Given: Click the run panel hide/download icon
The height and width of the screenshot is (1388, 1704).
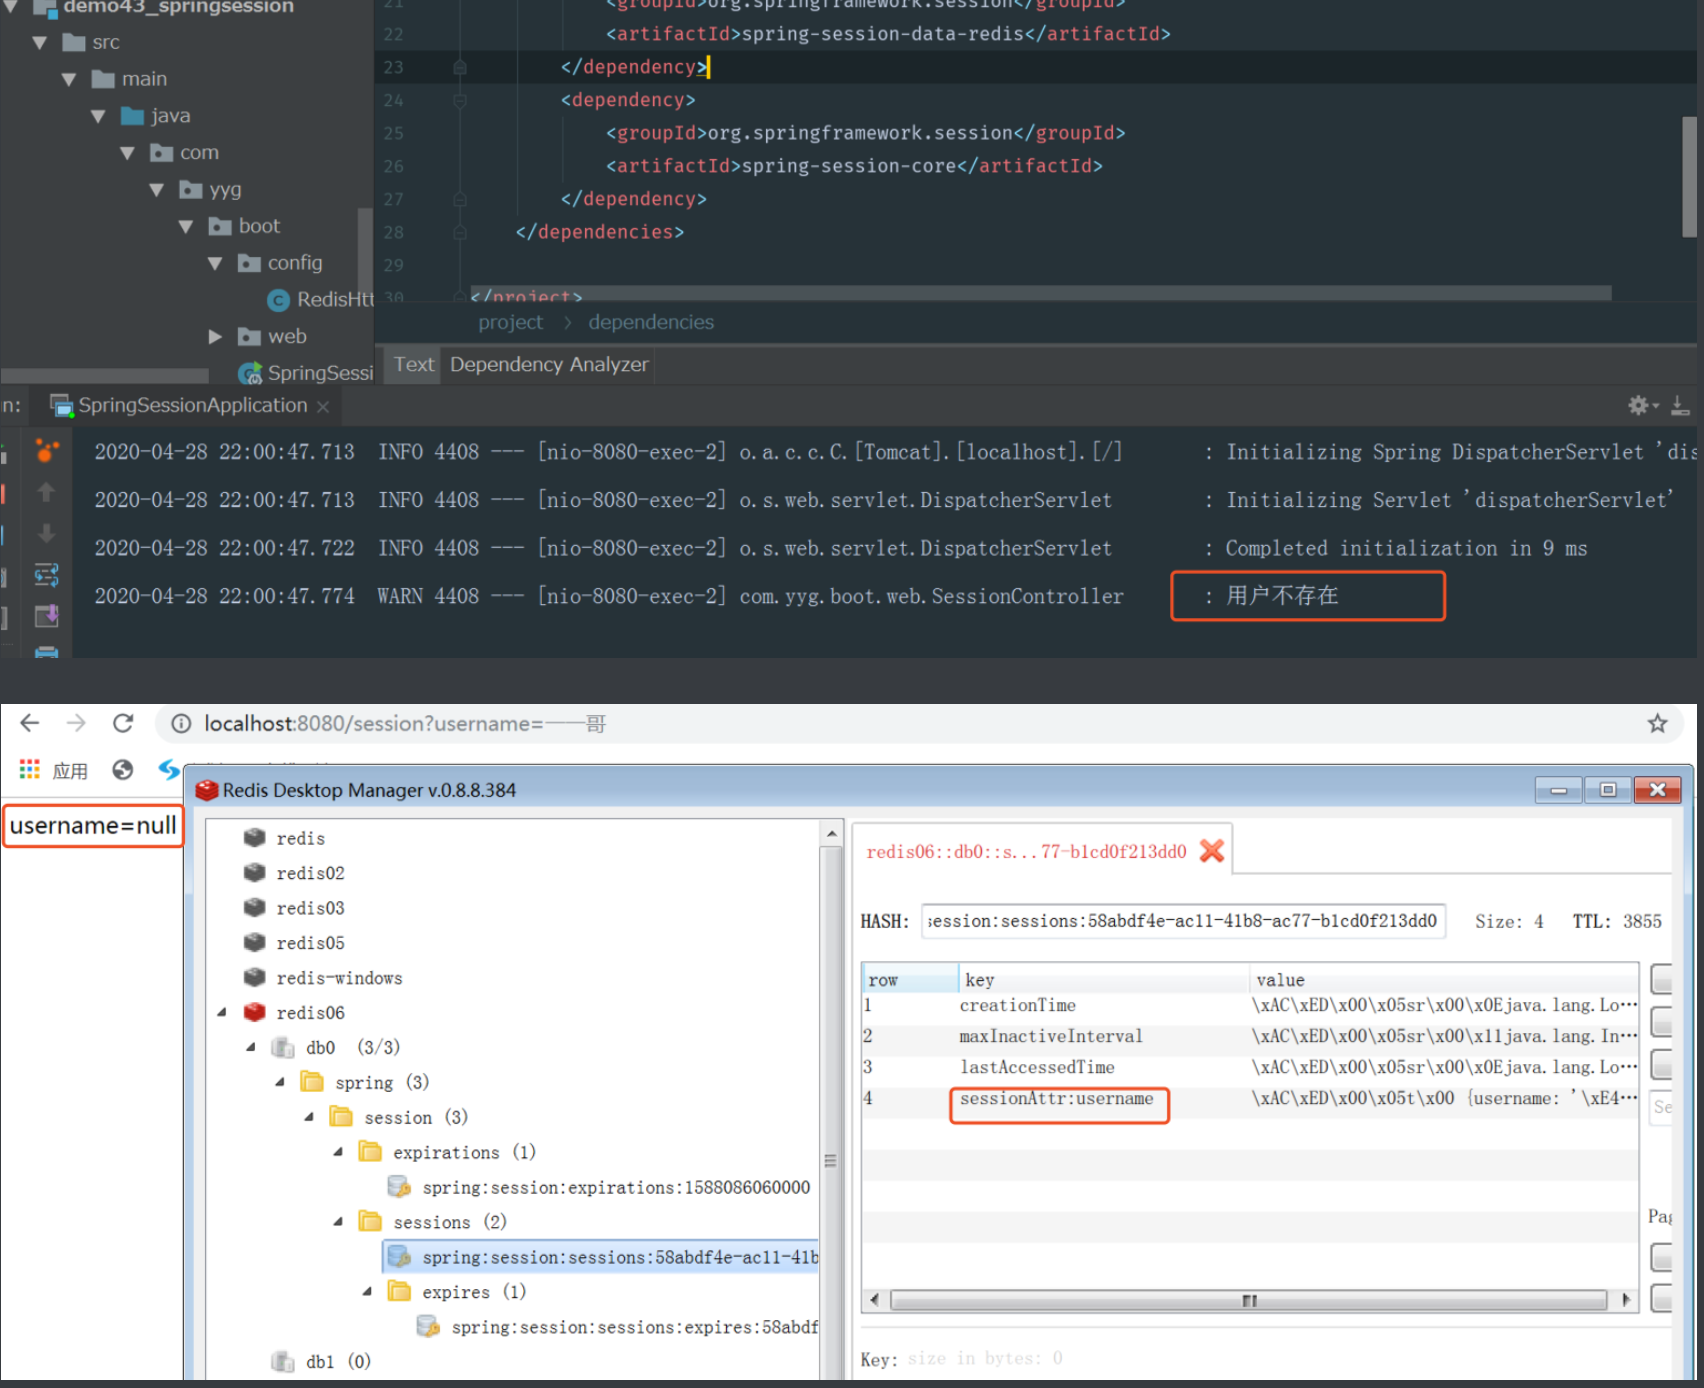Looking at the screenshot, I should click(x=1680, y=406).
